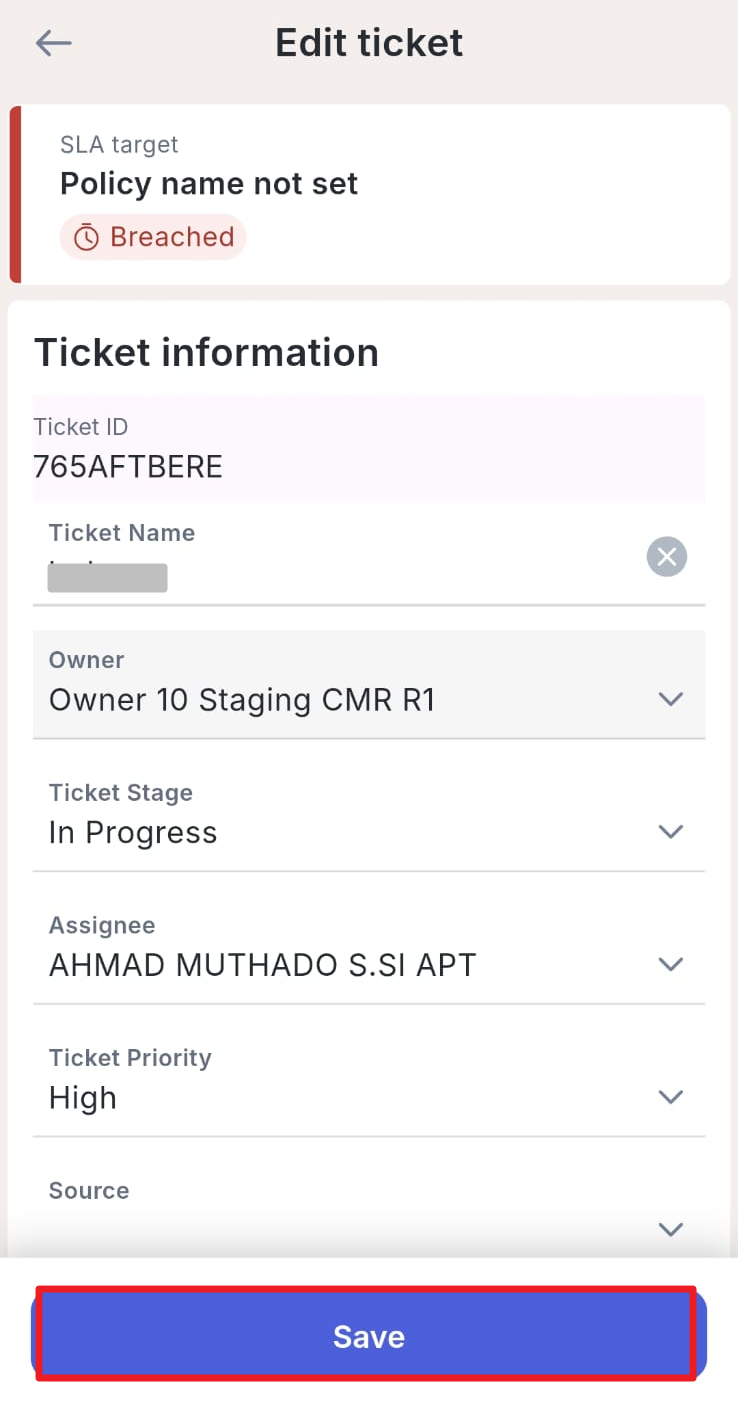Tap the "High" priority value
Screen dimensions: 738x1415
tap(83, 1098)
